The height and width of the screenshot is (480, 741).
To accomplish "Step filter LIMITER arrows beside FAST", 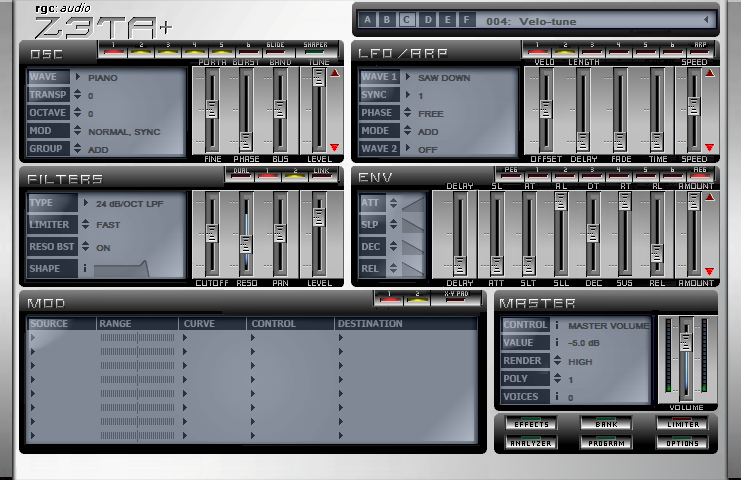I will pyautogui.click(x=86, y=224).
